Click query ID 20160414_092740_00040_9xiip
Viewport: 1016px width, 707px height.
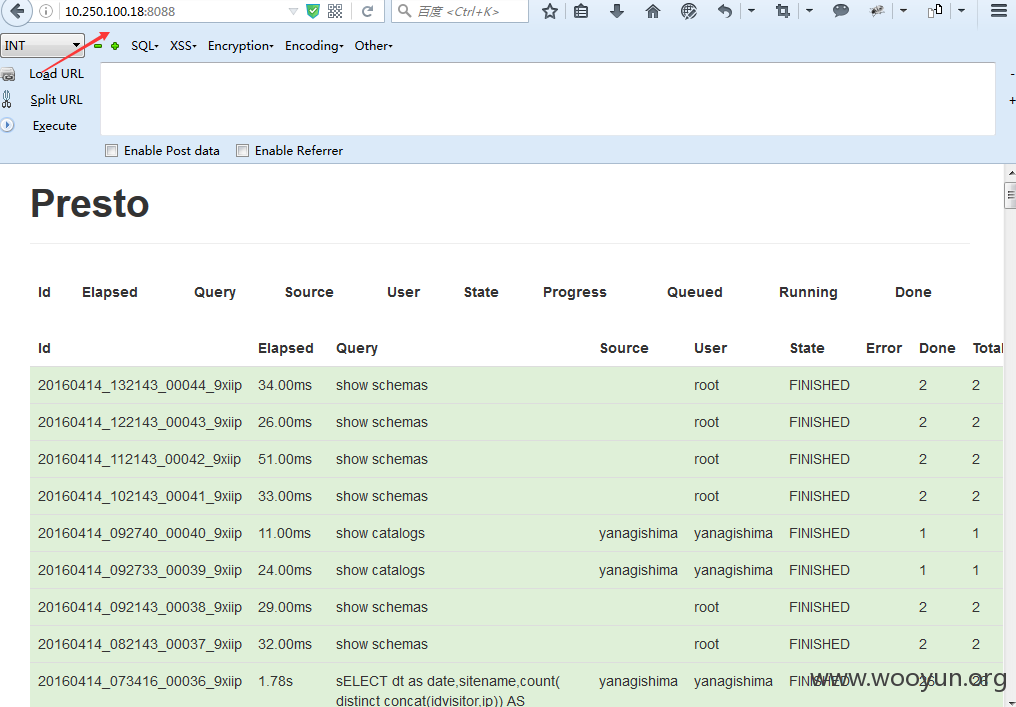[140, 533]
